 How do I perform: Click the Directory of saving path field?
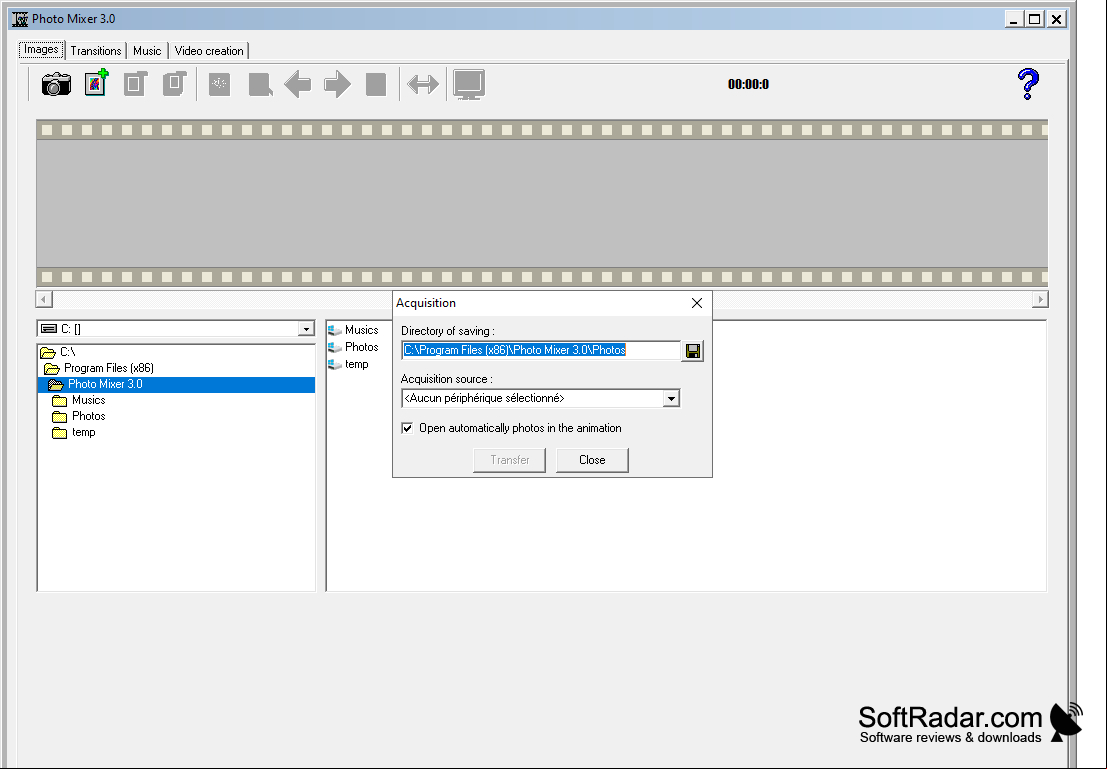click(x=541, y=350)
